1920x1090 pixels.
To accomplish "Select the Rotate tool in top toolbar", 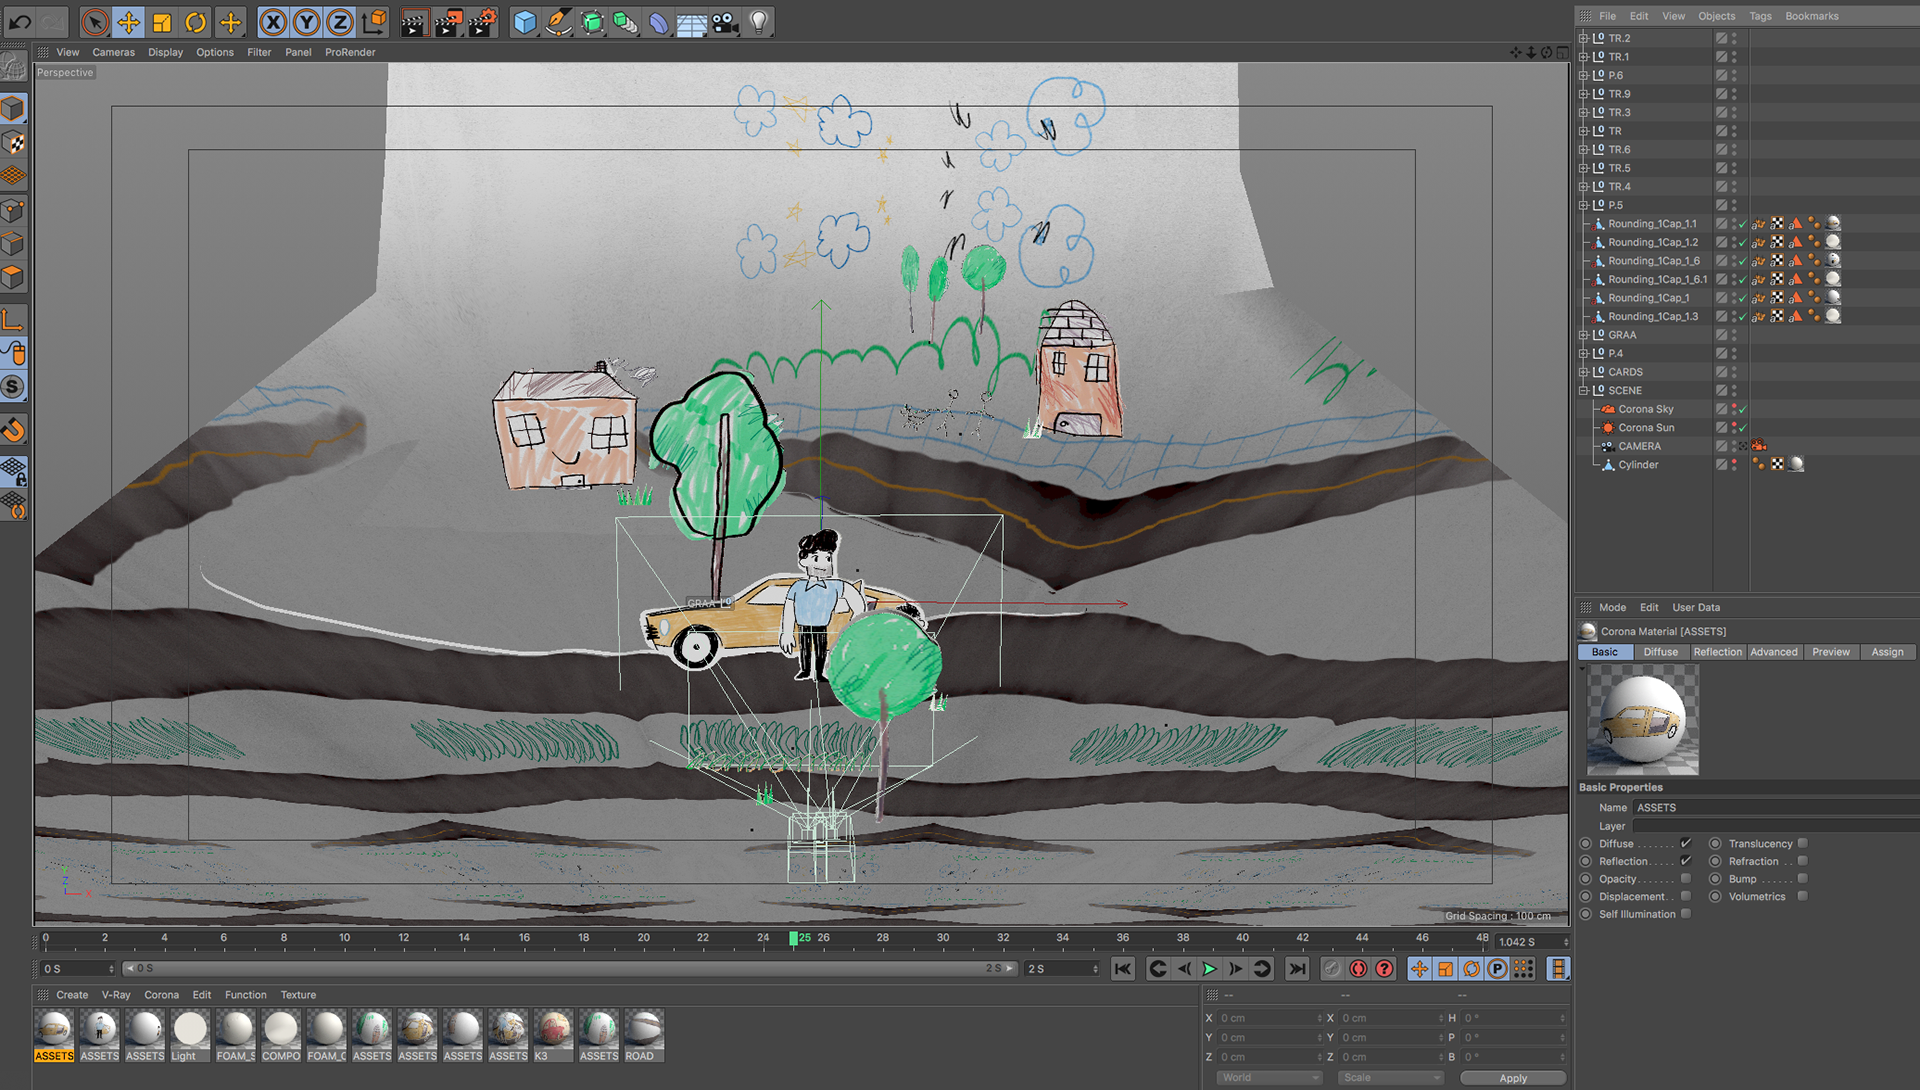I will (195, 22).
